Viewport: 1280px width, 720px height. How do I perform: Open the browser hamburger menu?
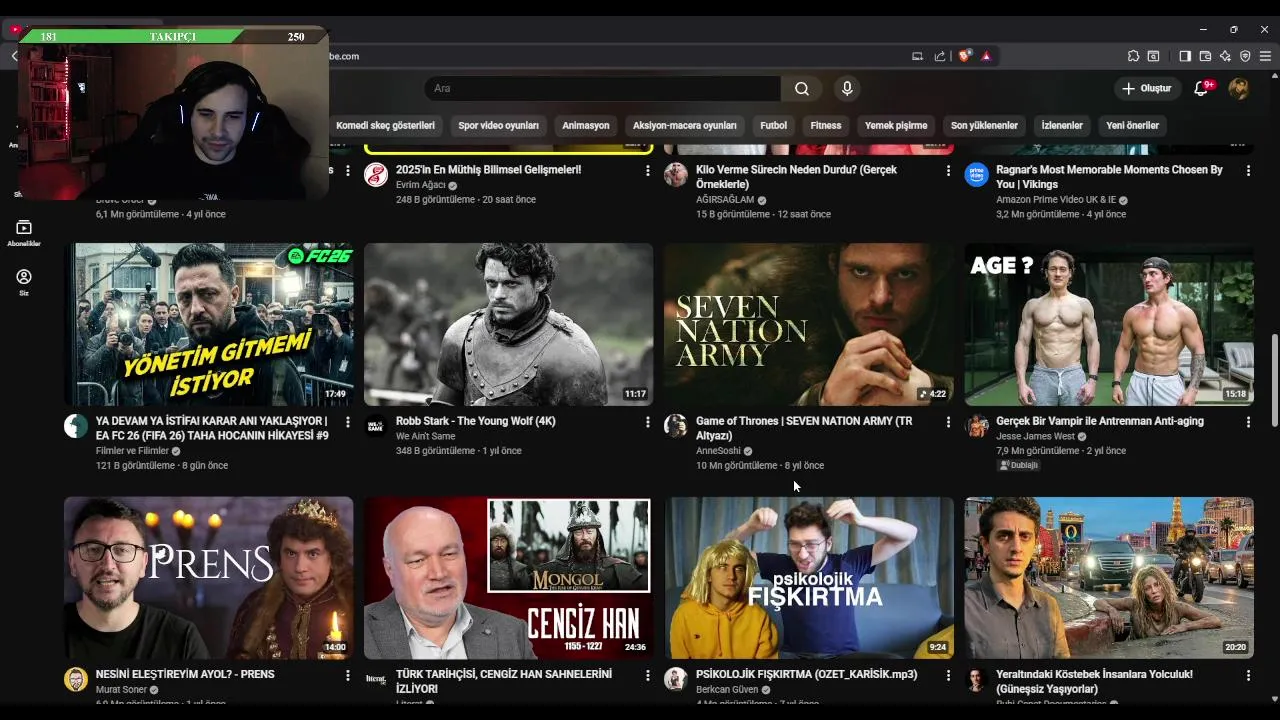[1265, 56]
